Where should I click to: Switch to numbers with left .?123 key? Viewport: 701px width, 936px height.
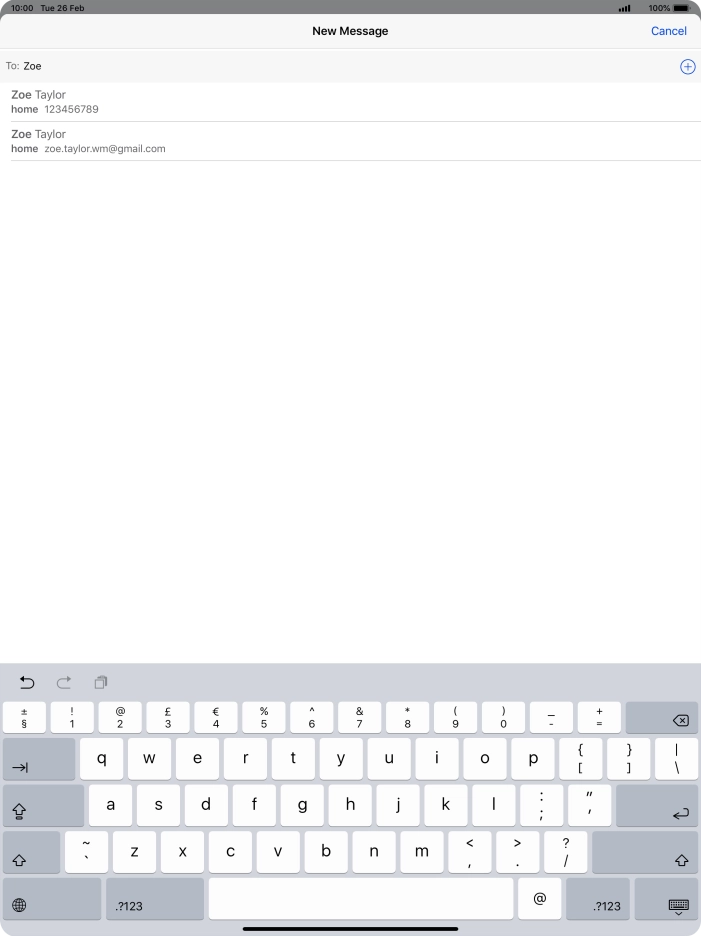coord(154,899)
